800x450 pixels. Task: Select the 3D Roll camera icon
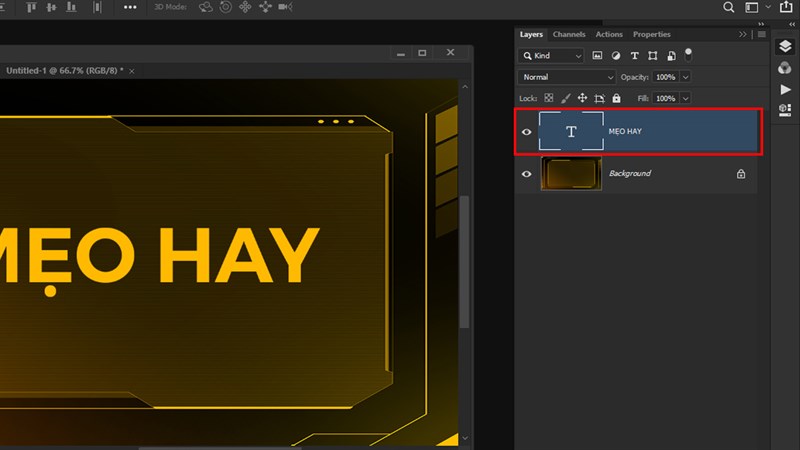[x=226, y=7]
